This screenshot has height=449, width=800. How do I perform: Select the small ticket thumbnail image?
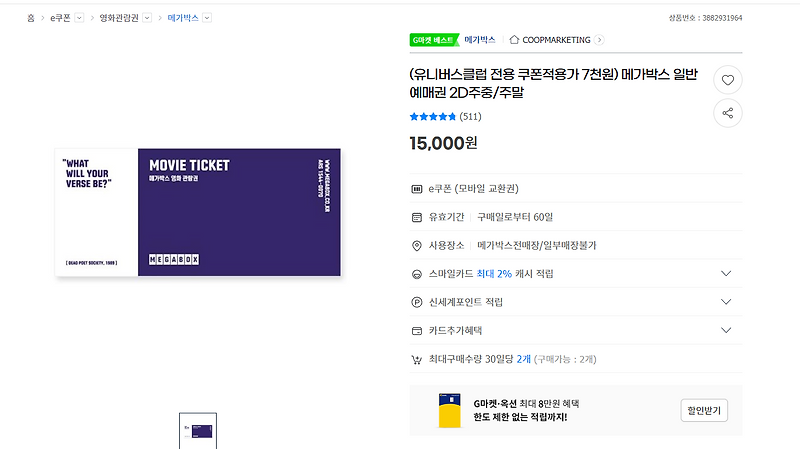198,430
